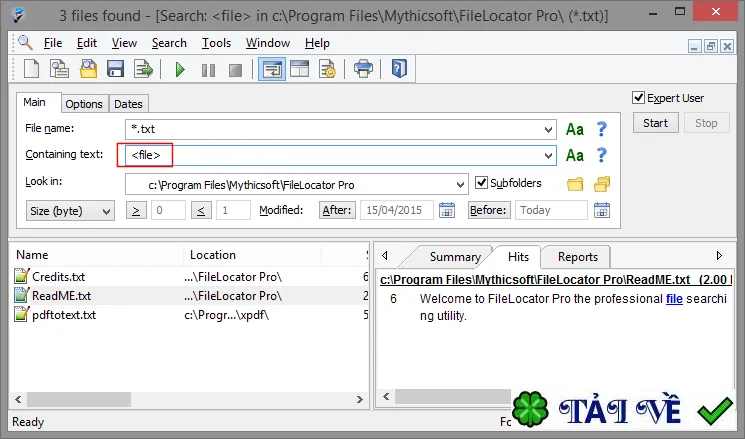Click the Stop search square icon
Image resolution: width=745 pixels, height=439 pixels.
point(235,70)
